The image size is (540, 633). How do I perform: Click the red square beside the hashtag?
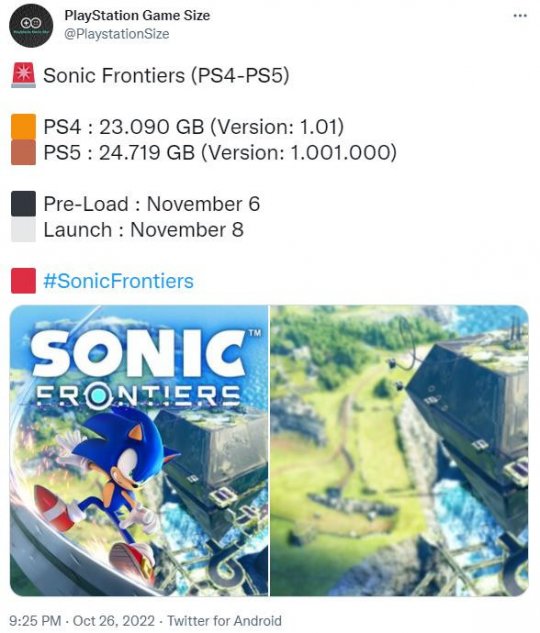coord(23,281)
